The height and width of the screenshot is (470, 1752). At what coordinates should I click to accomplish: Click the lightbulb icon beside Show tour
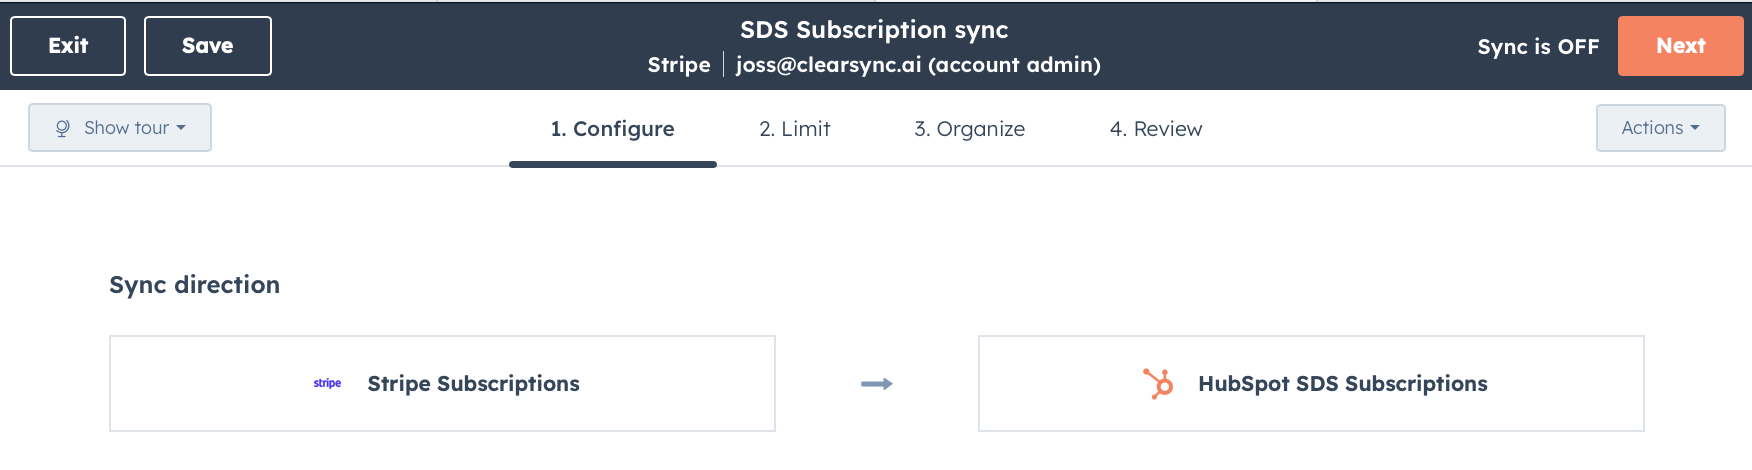coord(63,128)
